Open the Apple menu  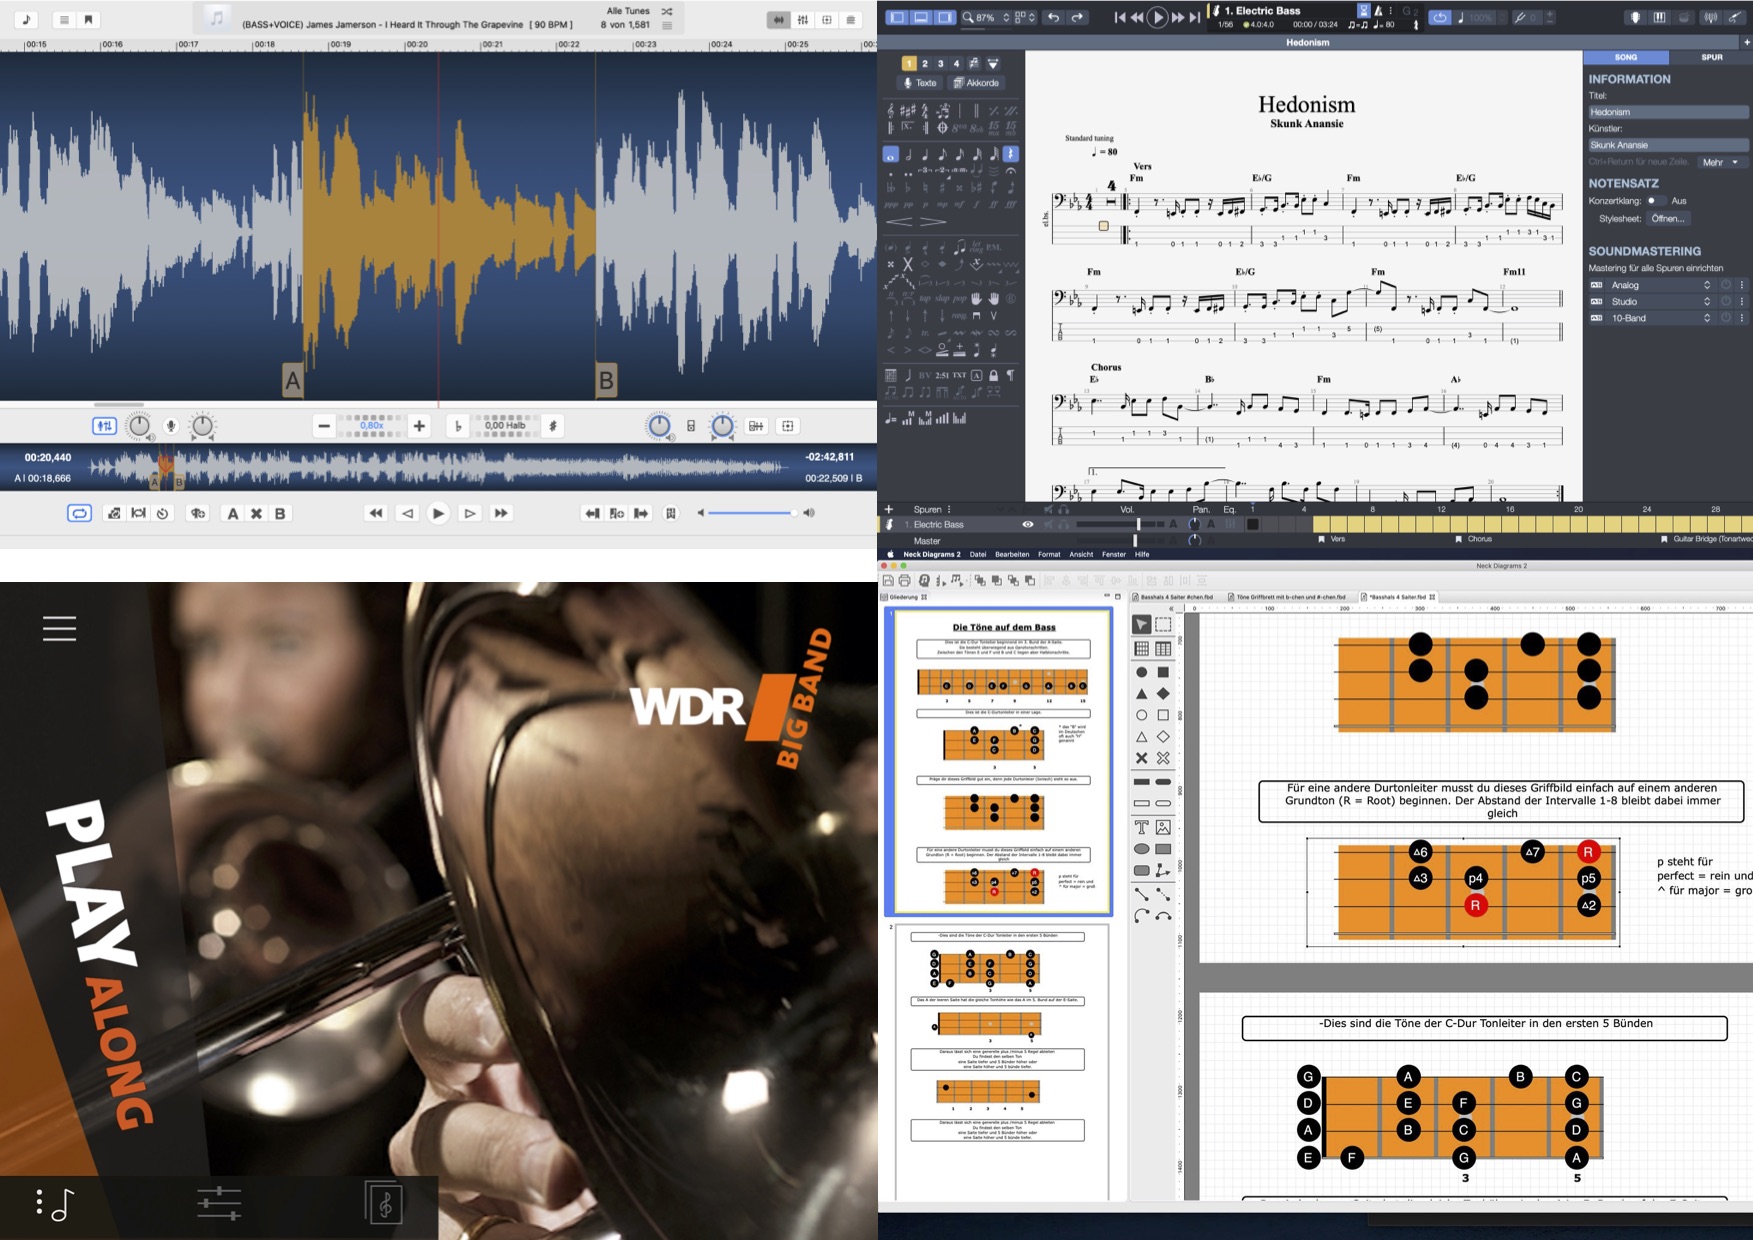[x=889, y=554]
